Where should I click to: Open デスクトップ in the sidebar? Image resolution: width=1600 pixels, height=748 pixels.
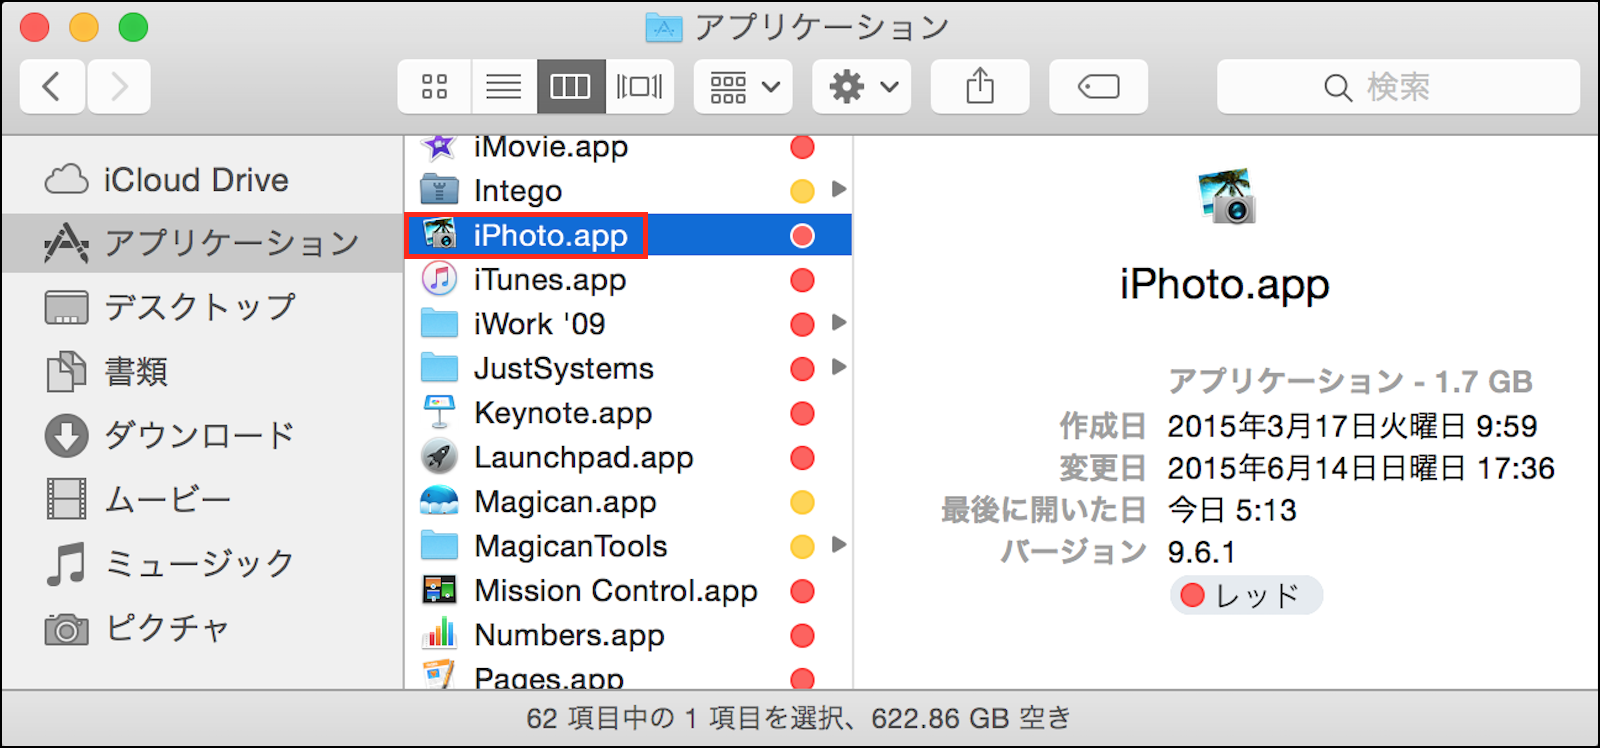202,307
